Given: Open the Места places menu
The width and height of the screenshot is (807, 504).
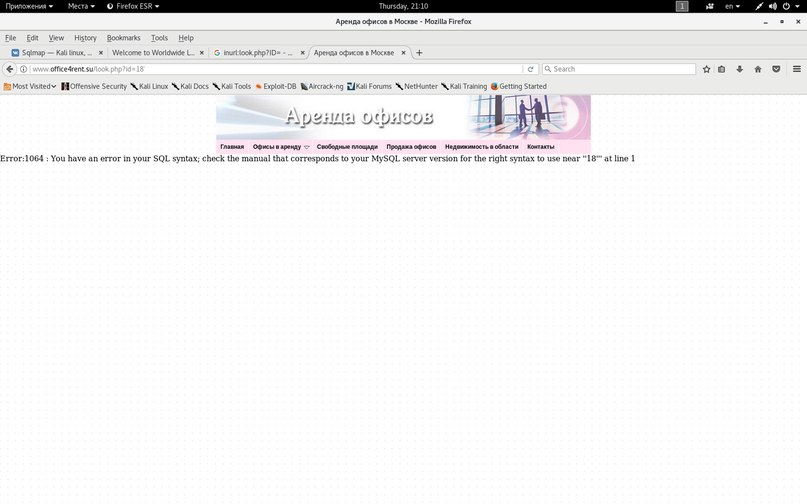Looking at the screenshot, I should point(81,6).
